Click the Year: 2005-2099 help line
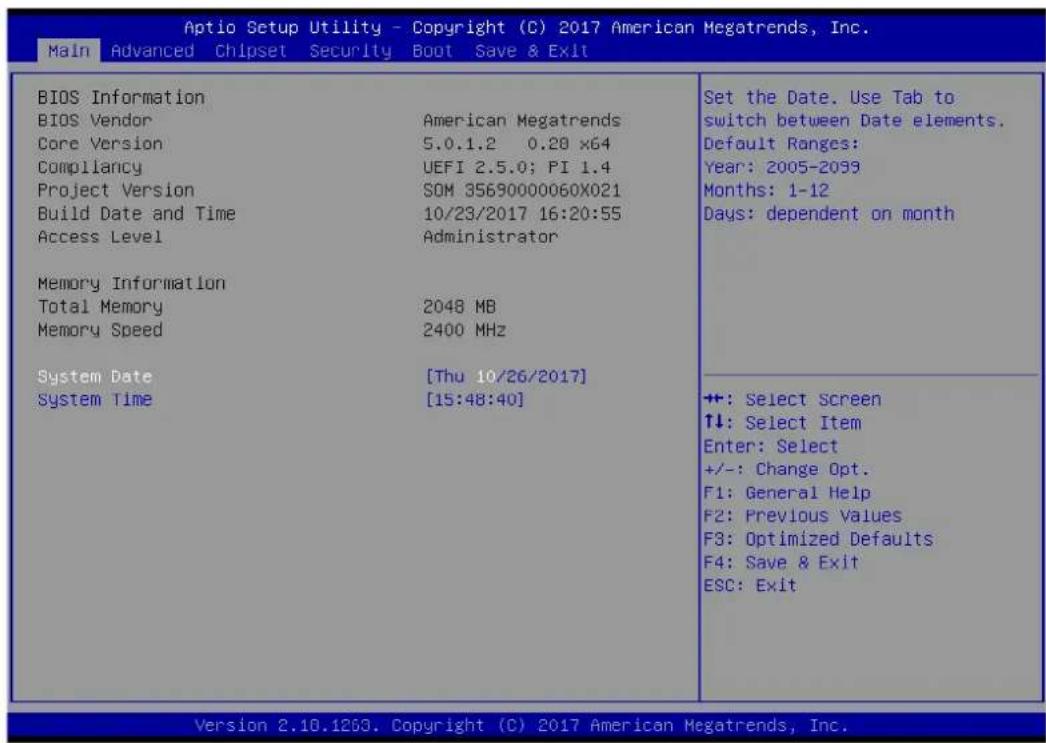The height and width of the screenshot is (743, 1046). [x=782, y=167]
